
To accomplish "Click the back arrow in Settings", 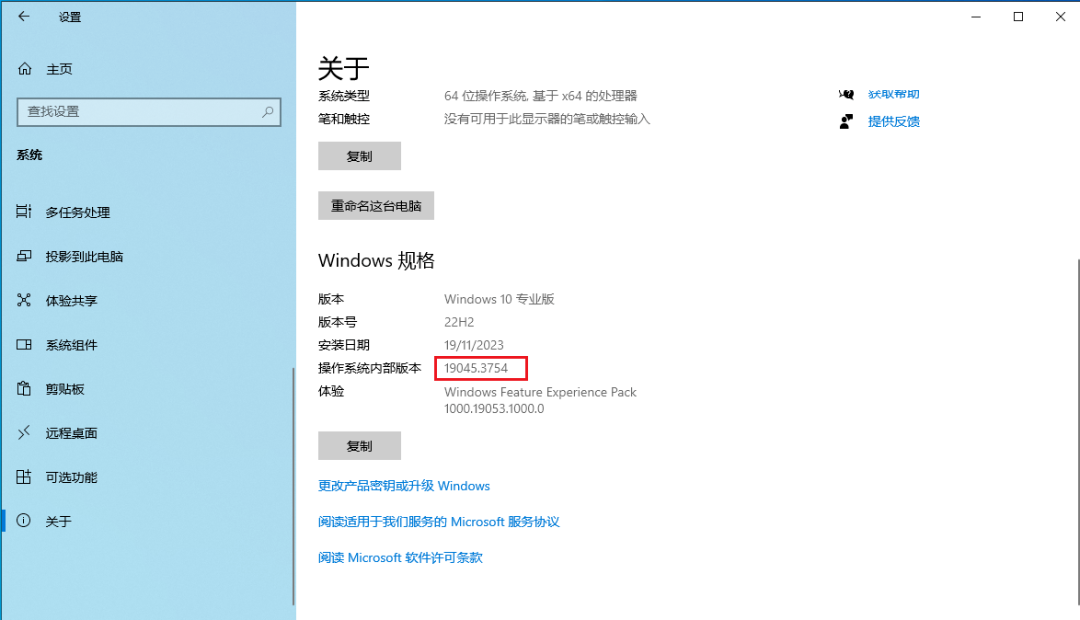I will [24, 17].
